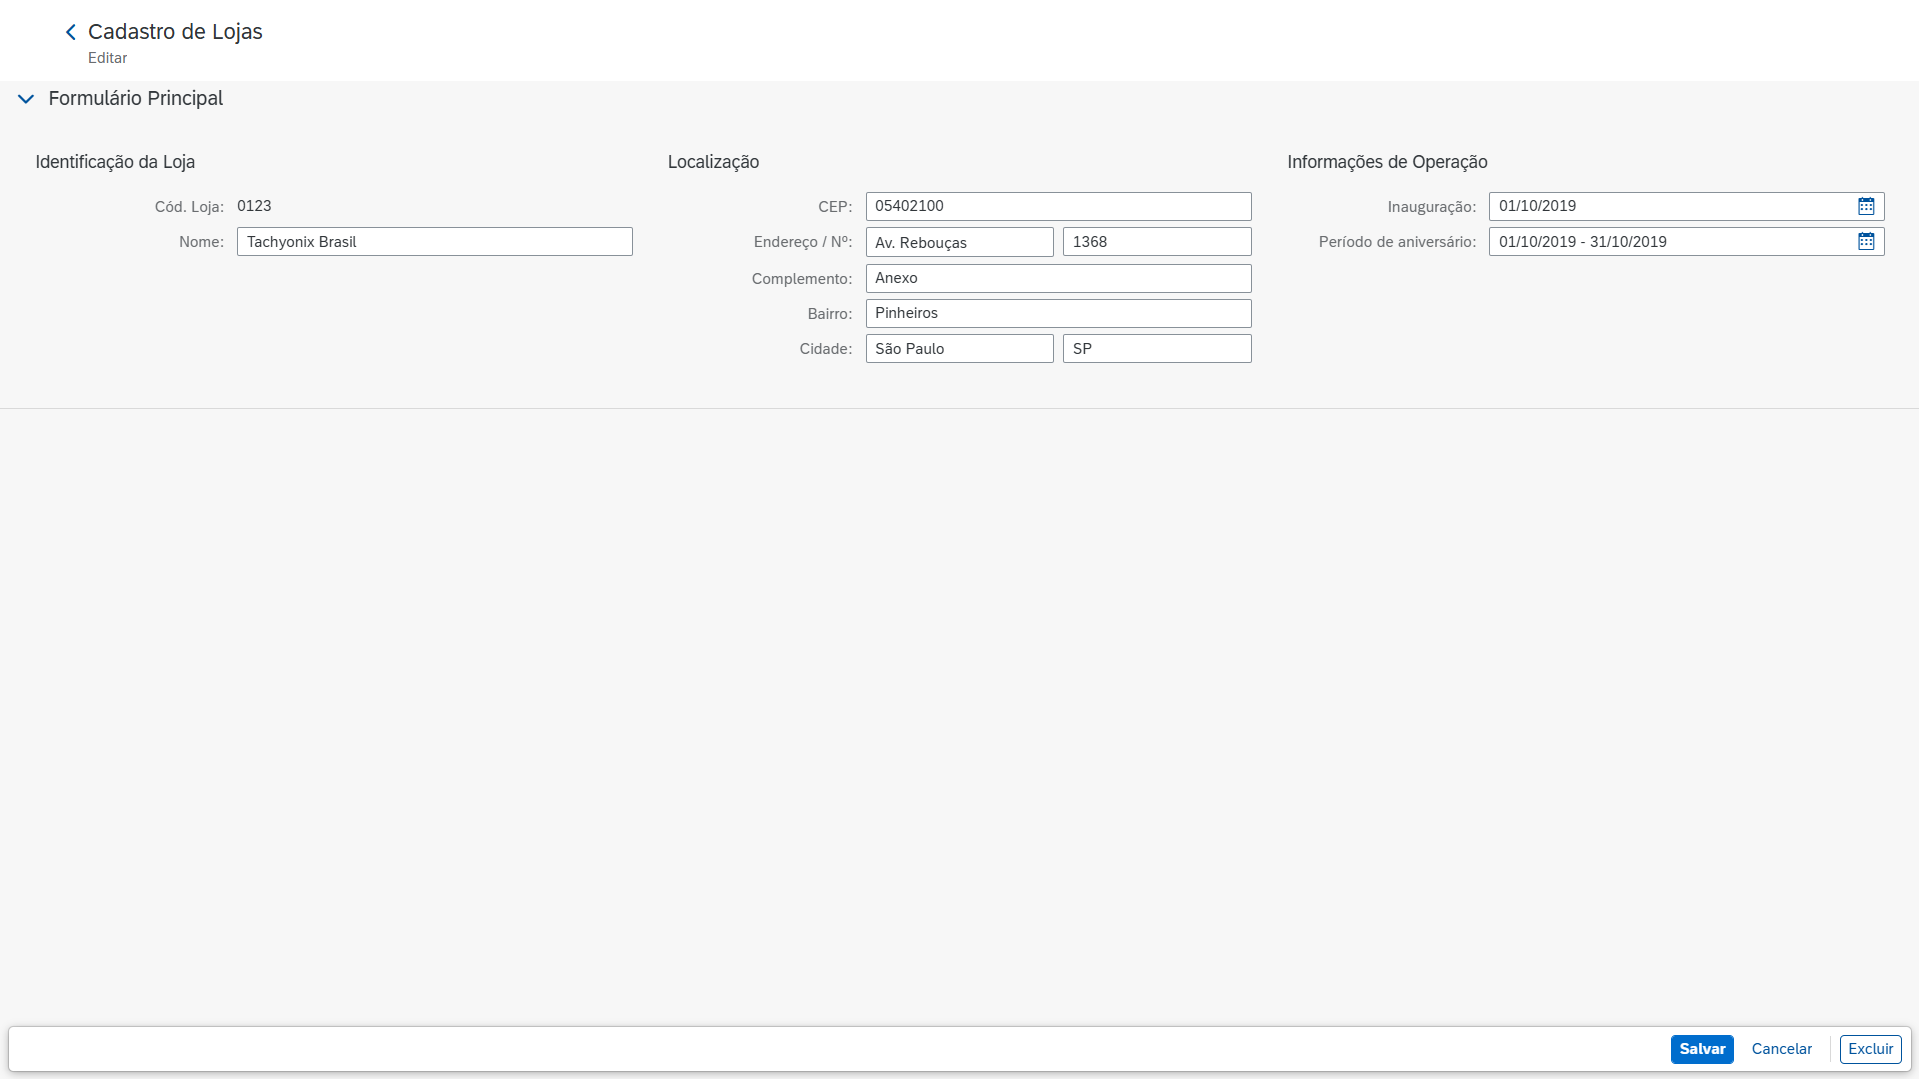
Task: Collapse the Formulário Principal section chevron
Action: pos(26,99)
